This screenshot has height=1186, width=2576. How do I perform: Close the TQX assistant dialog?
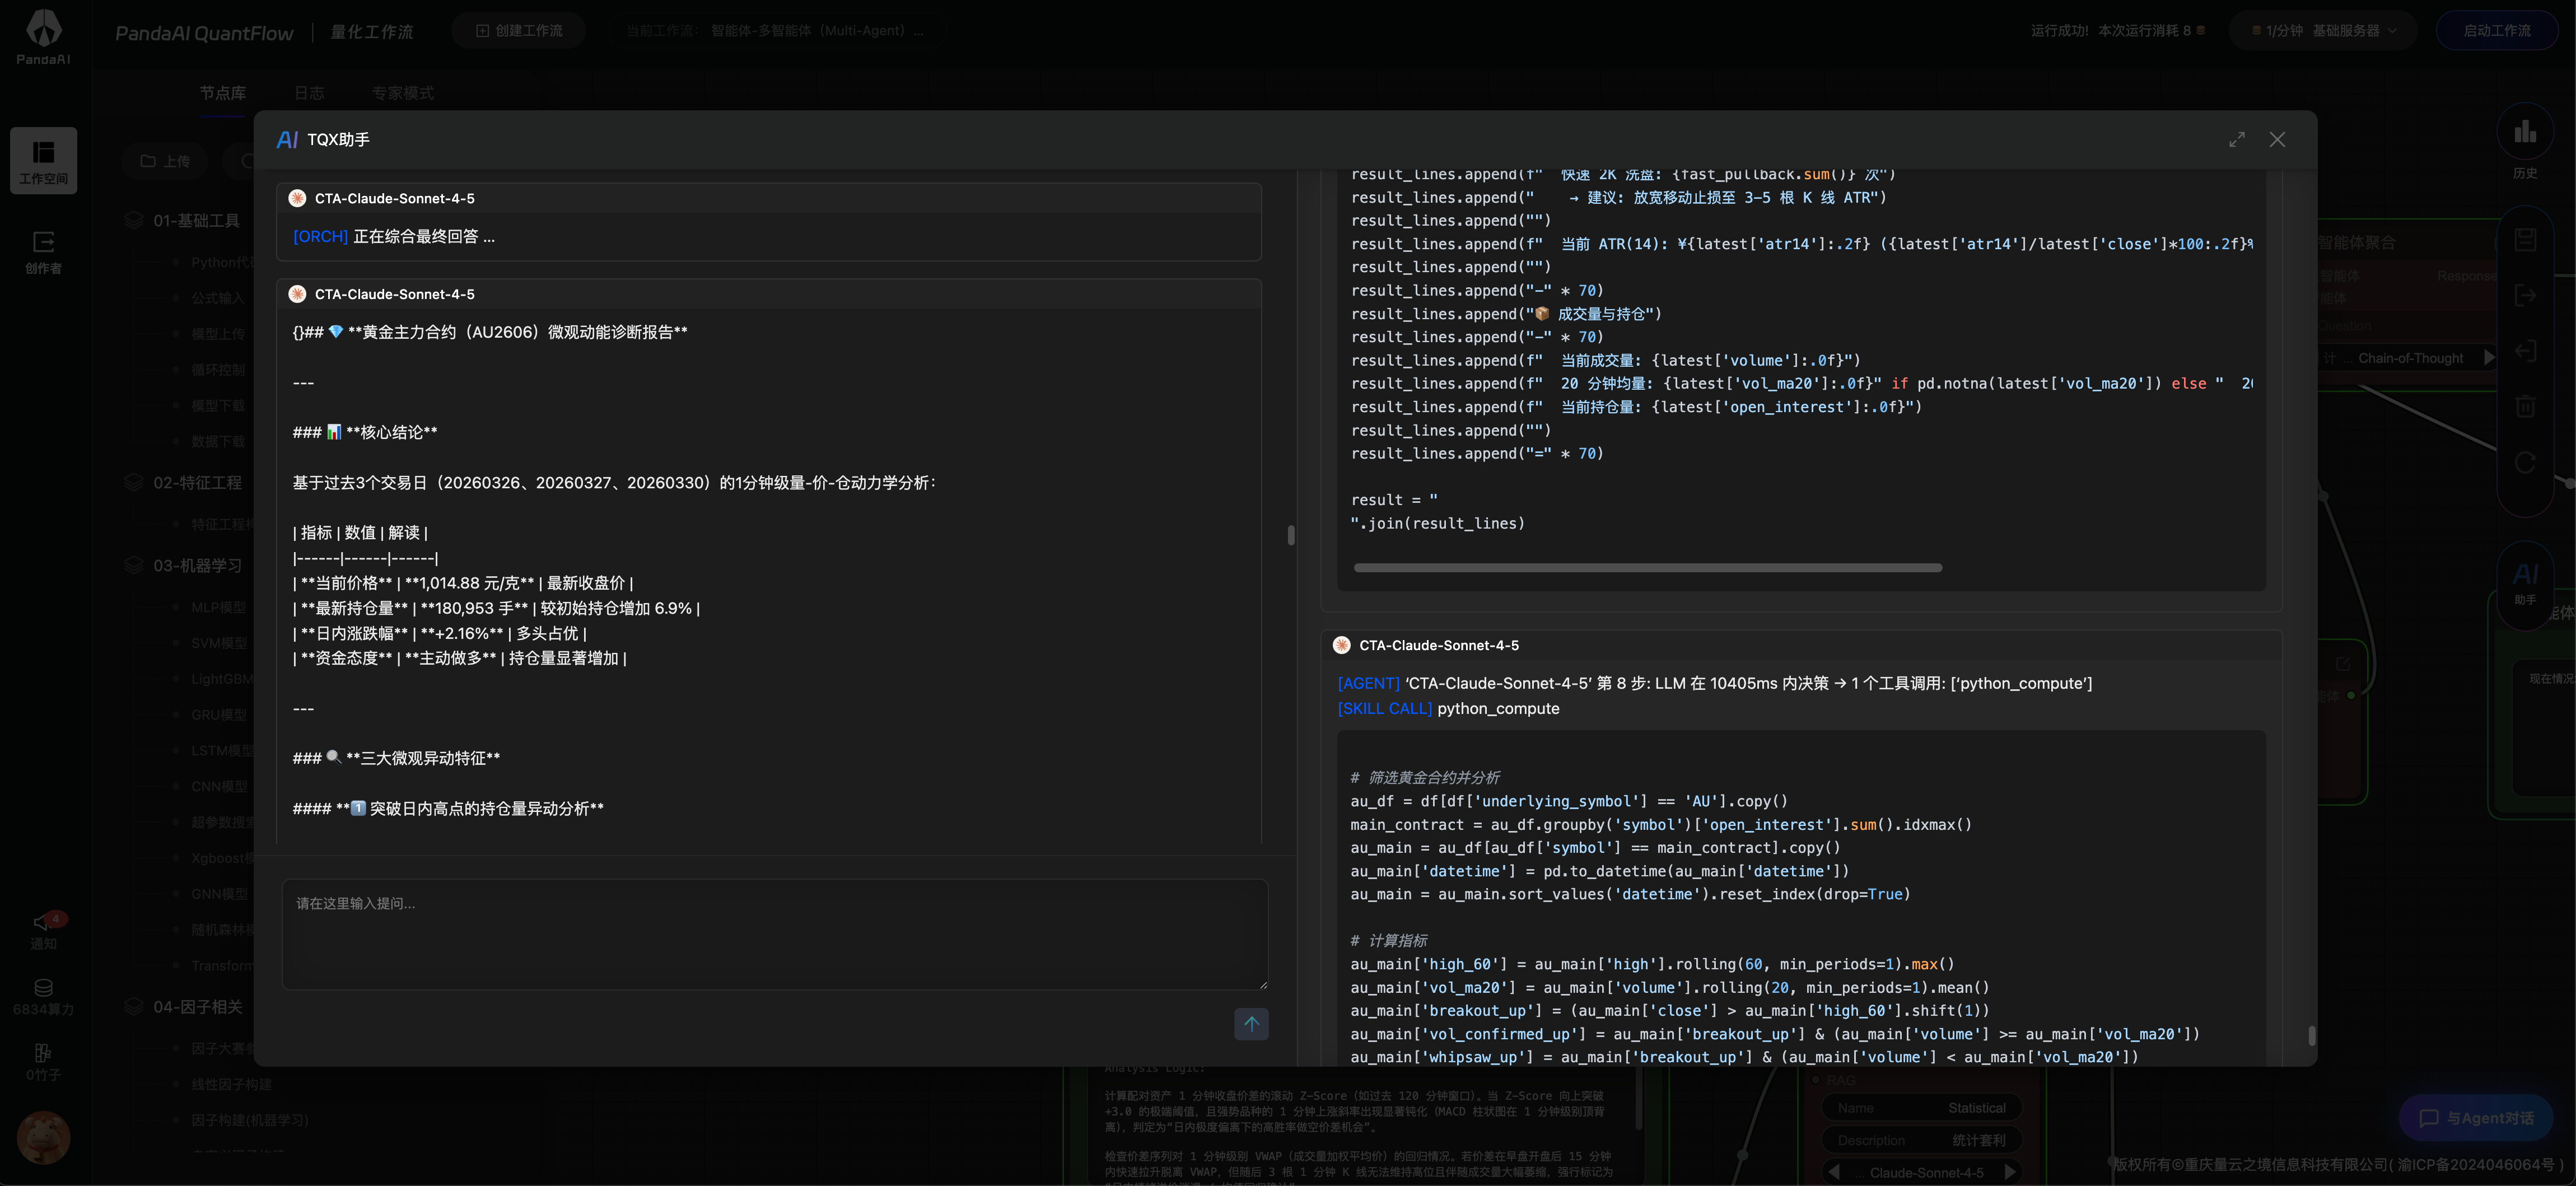(x=2277, y=140)
